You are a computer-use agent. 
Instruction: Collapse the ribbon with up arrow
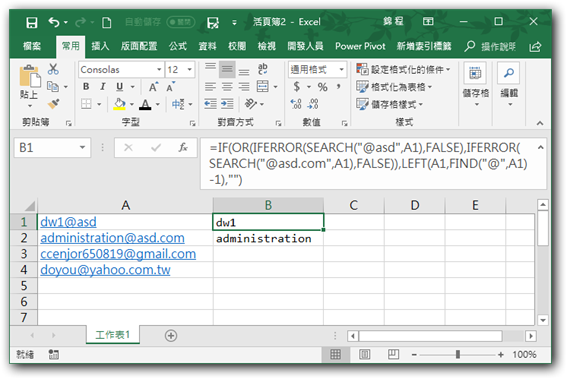pyautogui.click(x=540, y=123)
